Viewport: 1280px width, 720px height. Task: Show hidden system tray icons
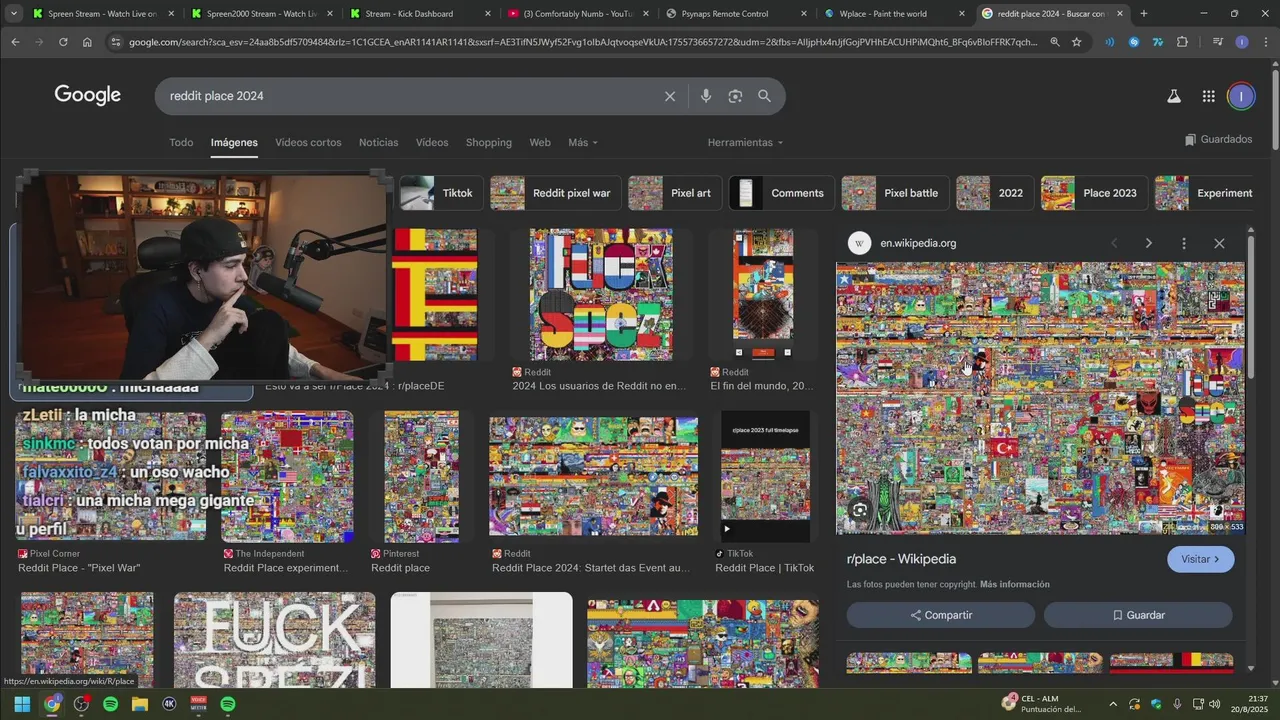(x=1112, y=704)
